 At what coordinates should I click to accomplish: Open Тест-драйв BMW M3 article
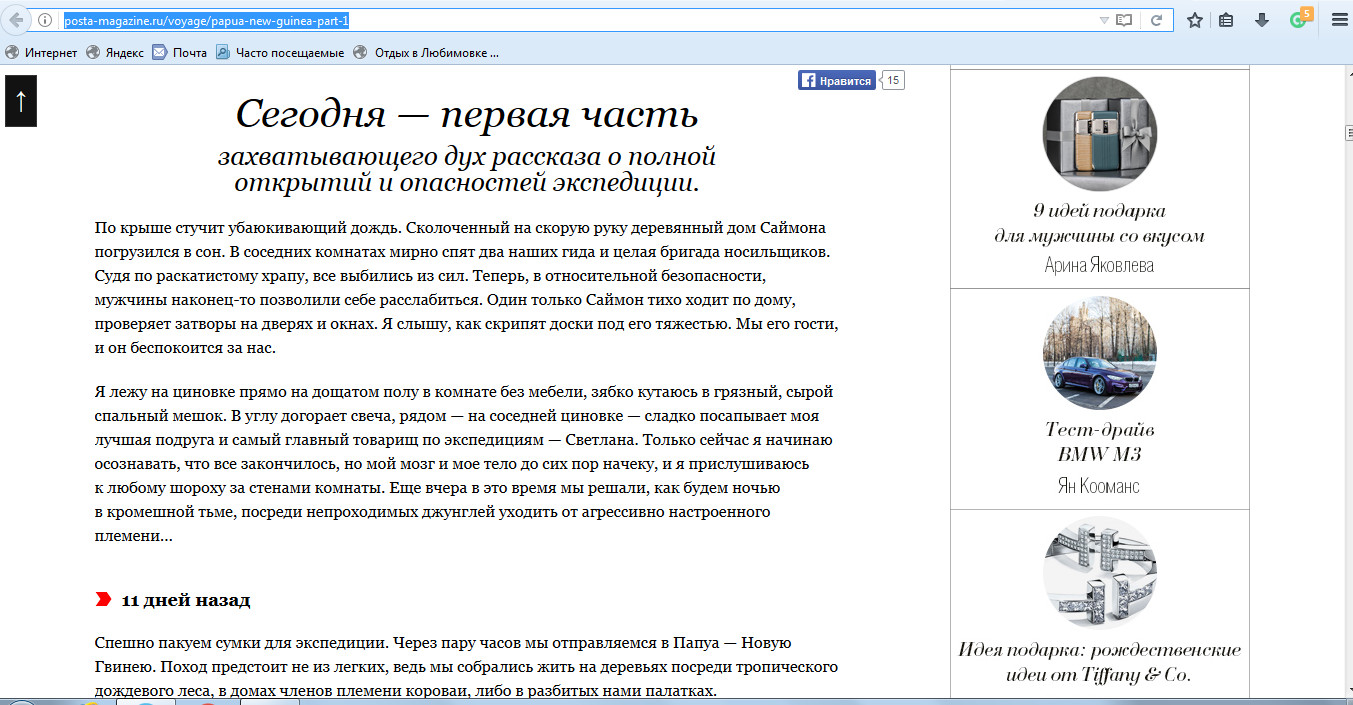tap(1099, 442)
